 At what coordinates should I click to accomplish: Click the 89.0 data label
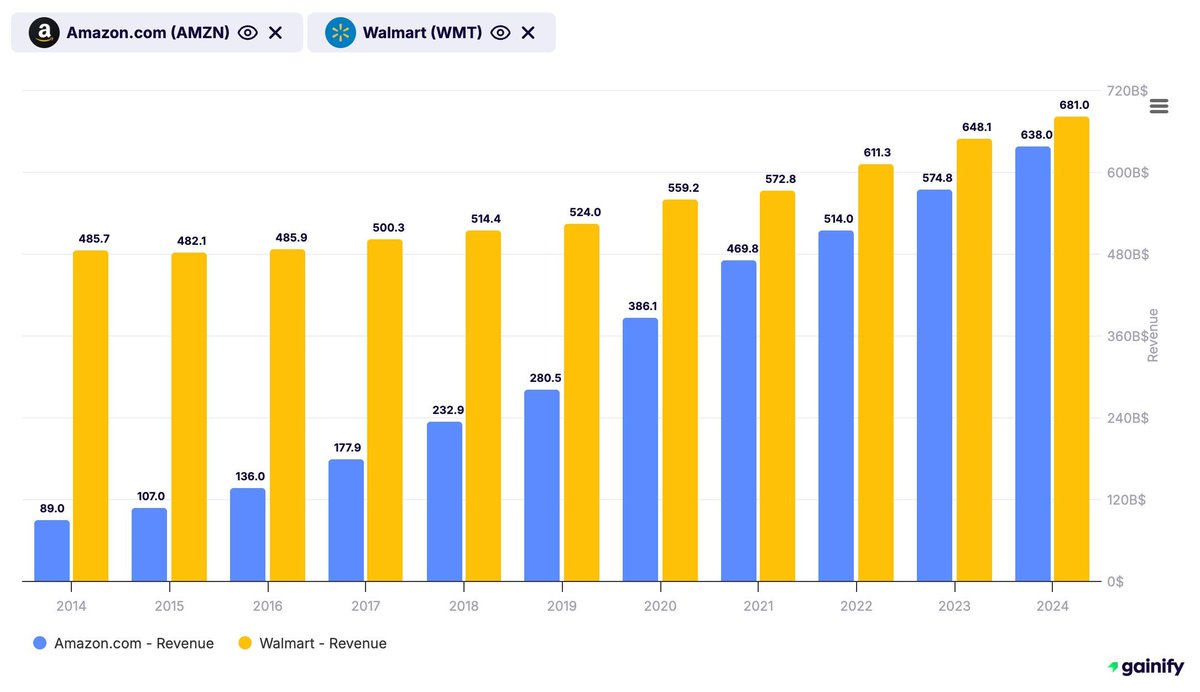[52, 508]
